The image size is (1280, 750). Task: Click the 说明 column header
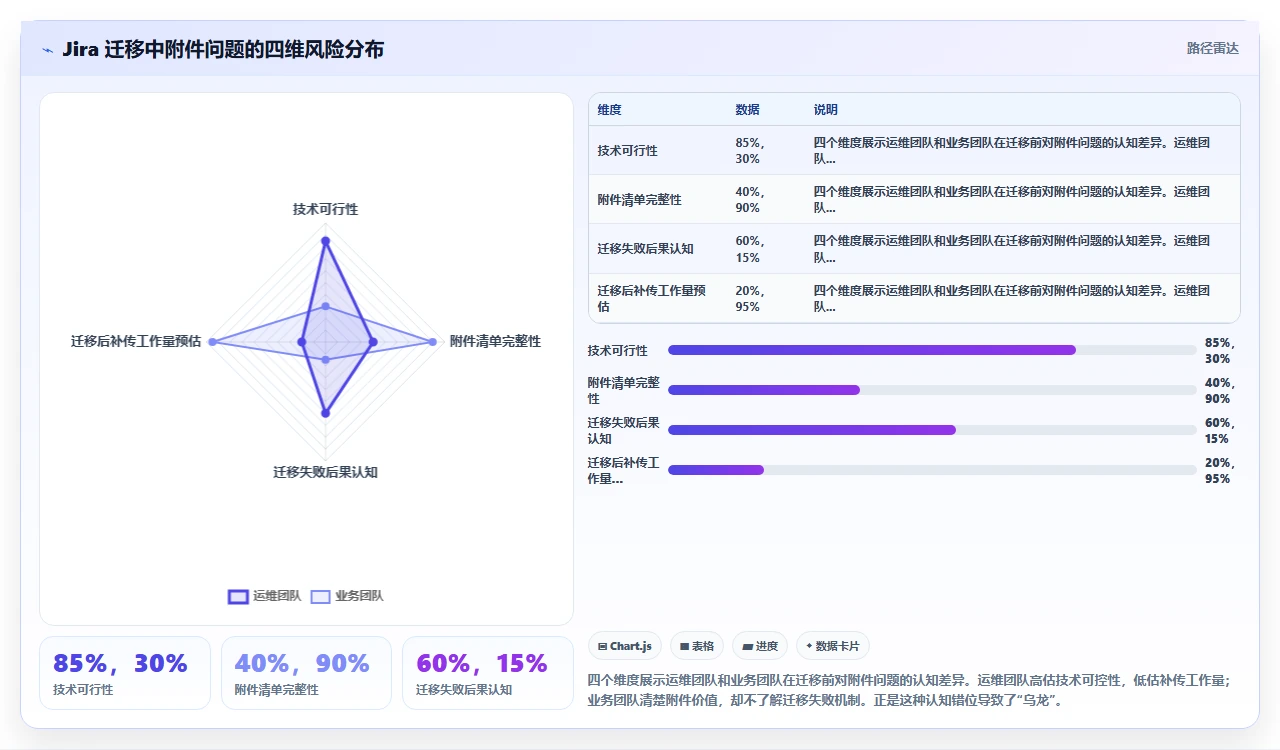click(x=825, y=110)
